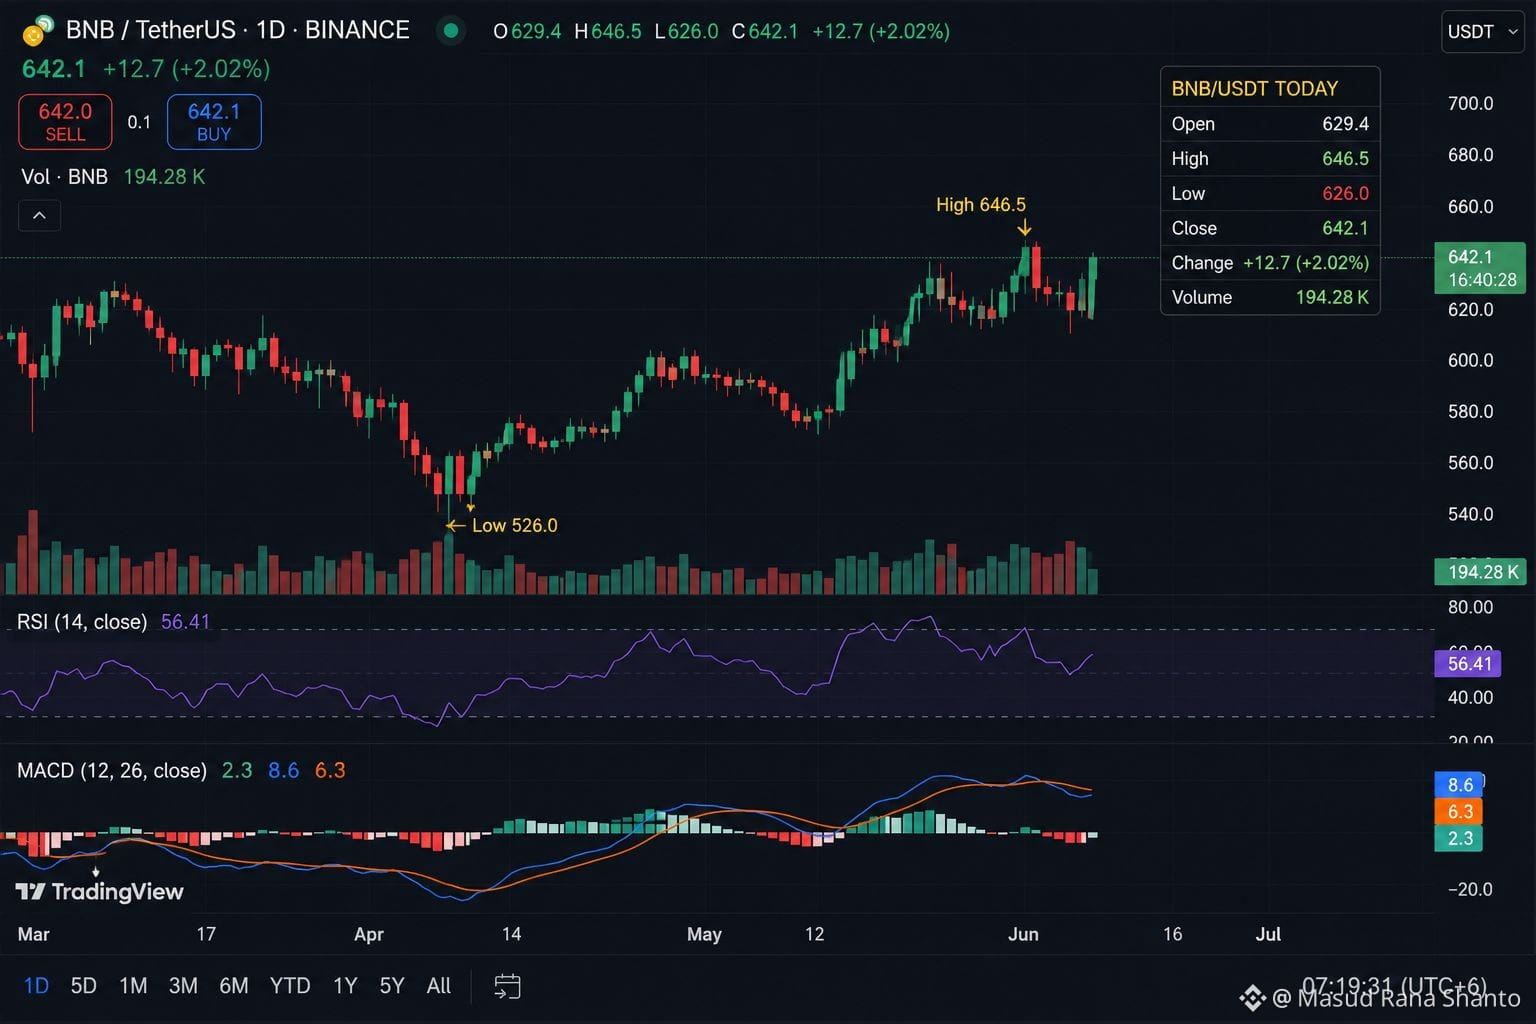The width and height of the screenshot is (1536, 1024).
Task: Select the 5D time range
Action: tap(84, 986)
